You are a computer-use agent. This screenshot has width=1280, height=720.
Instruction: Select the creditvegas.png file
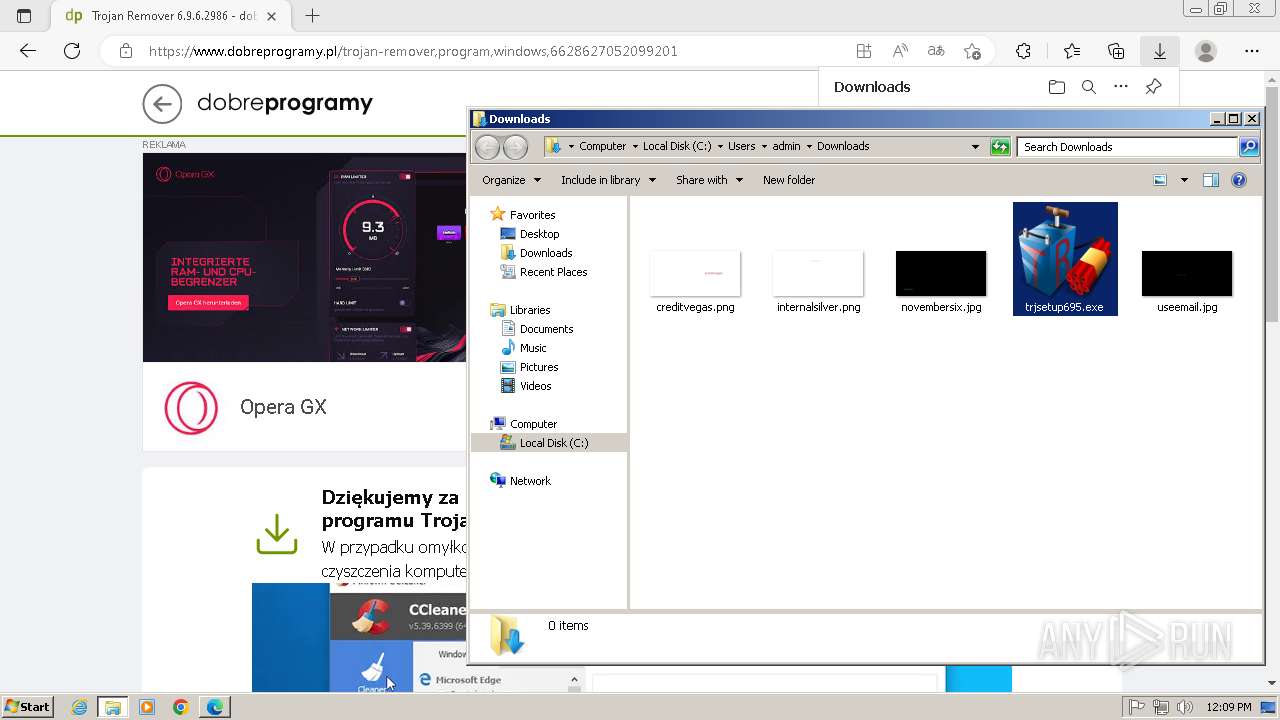[x=695, y=281]
